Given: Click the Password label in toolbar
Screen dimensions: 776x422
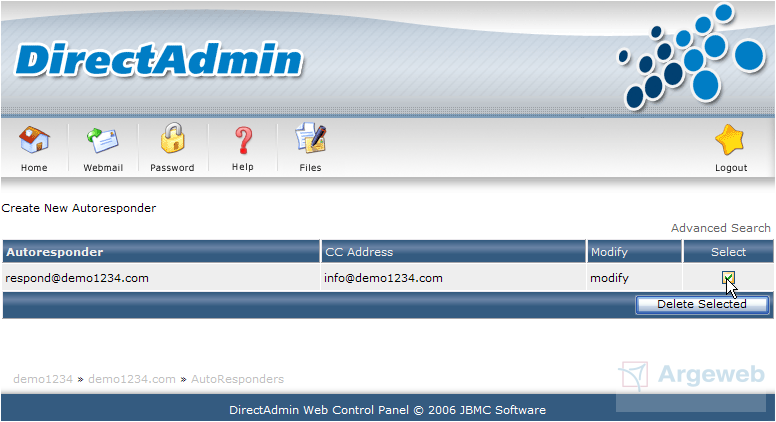Looking at the screenshot, I should tap(172, 168).
